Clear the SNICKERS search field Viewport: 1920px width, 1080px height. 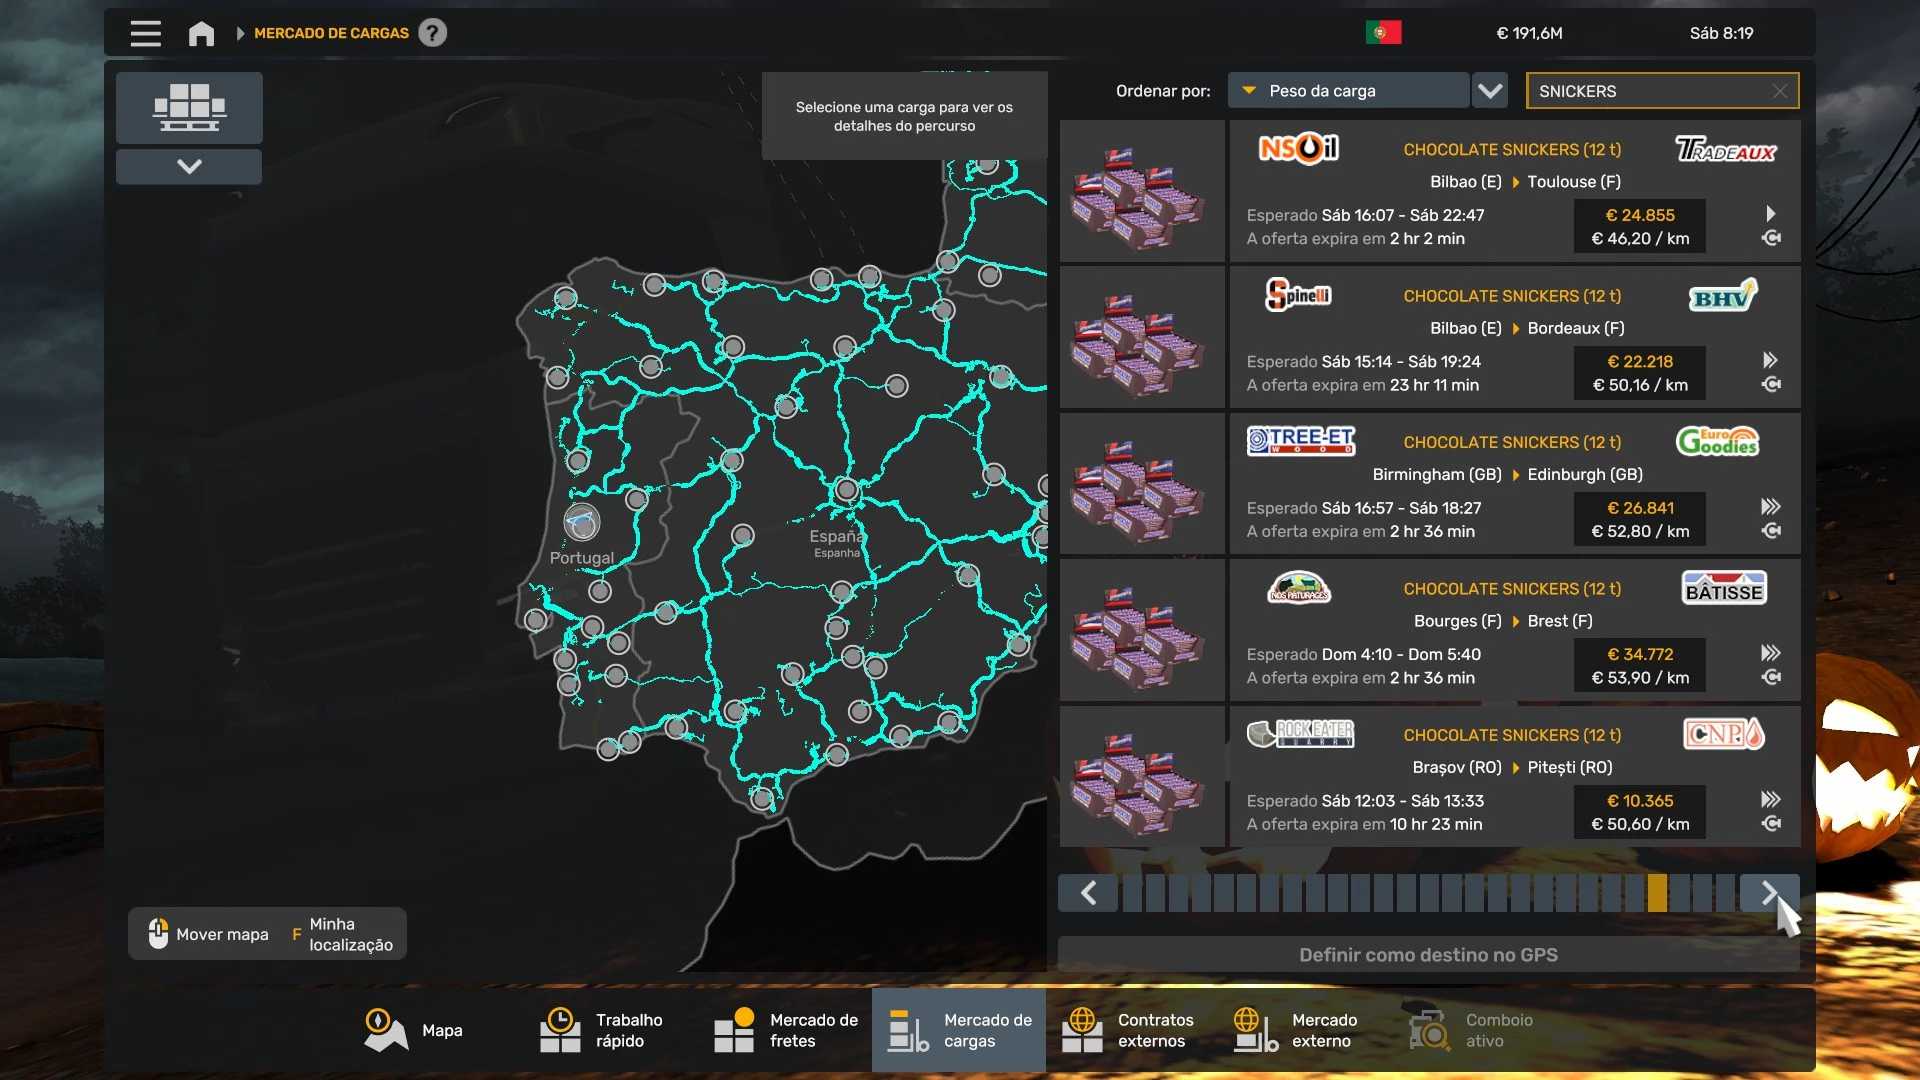1779,91
